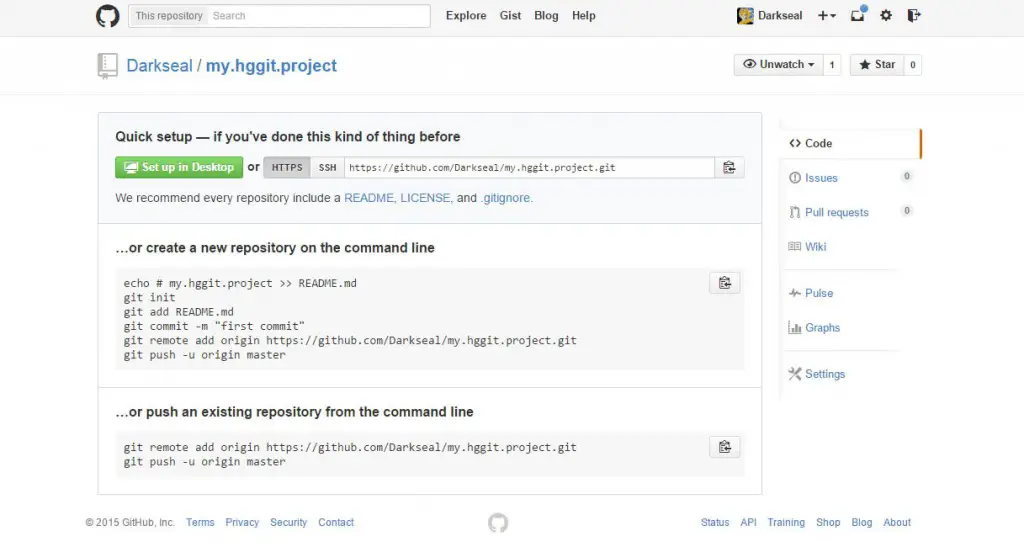Click the footer GitHub mark icon
Screen dimensions: 1024x547
tap(498, 523)
